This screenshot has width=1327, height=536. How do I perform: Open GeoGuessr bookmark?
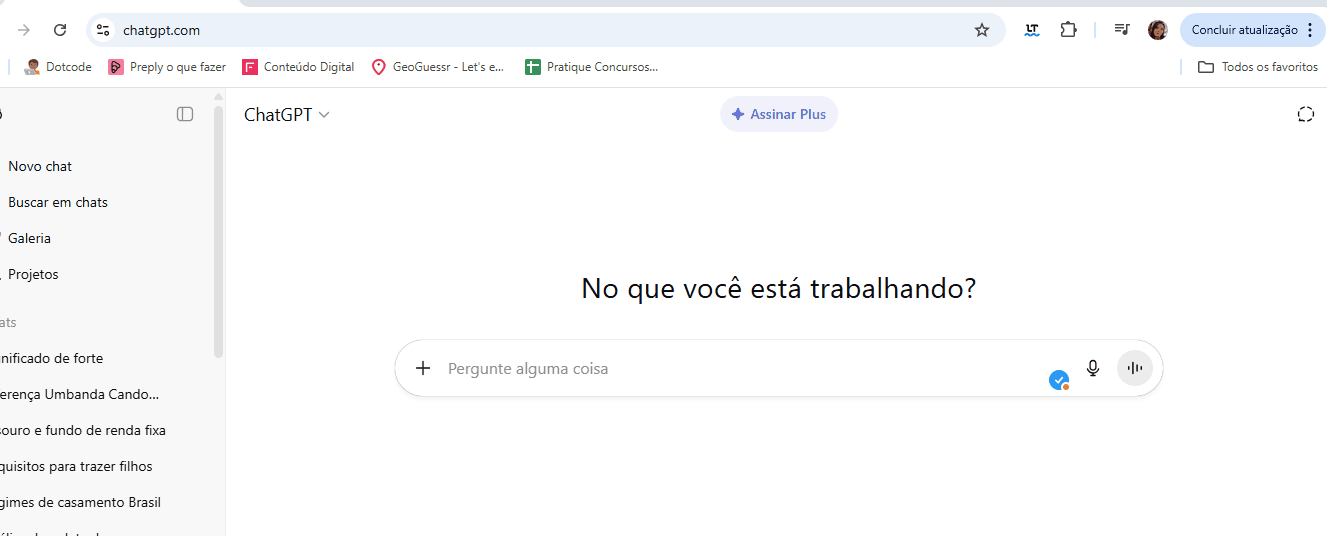pos(438,67)
